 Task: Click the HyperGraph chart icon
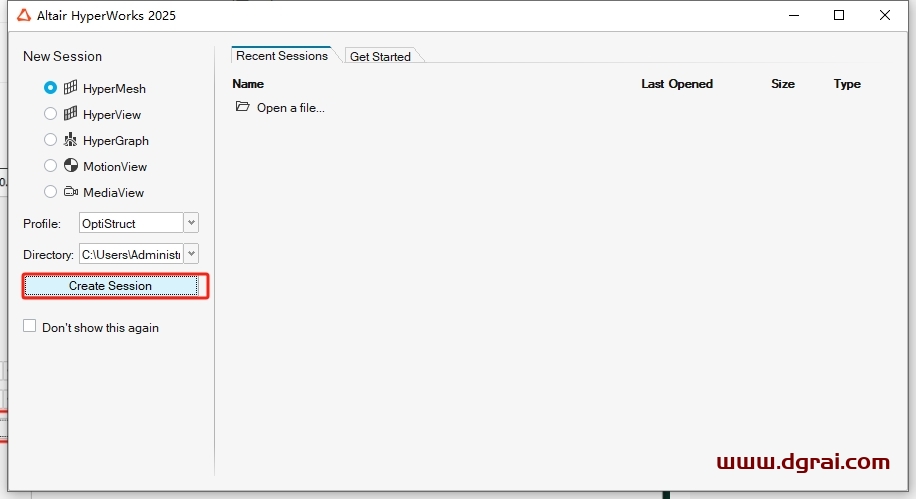pos(70,139)
